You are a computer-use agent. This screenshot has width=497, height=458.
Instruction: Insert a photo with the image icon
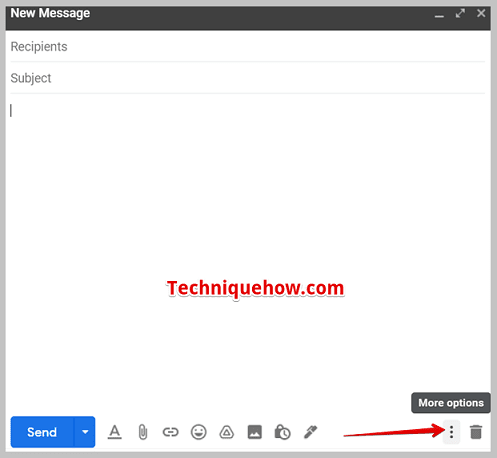[255, 432]
